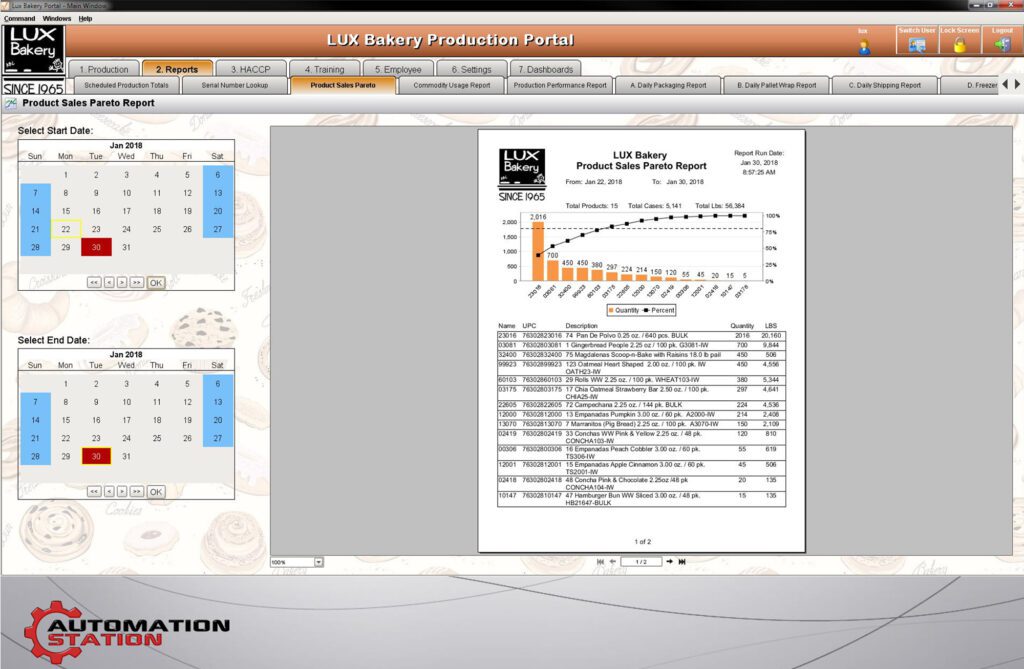
Task: Switch to the 3. HACCP tab
Action: coord(248,69)
